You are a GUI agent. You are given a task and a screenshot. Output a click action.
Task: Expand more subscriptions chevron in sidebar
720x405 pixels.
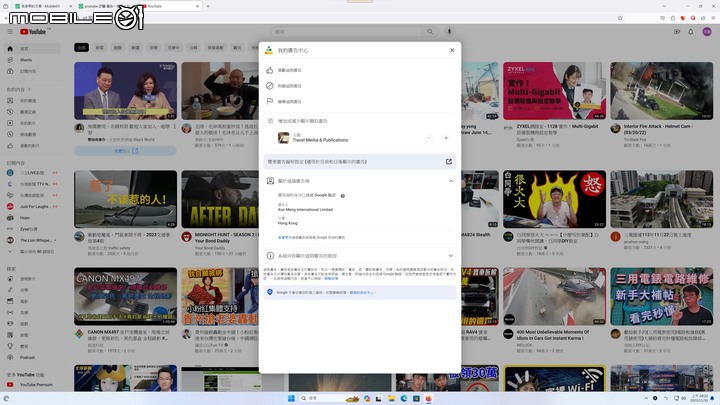click(x=10, y=252)
